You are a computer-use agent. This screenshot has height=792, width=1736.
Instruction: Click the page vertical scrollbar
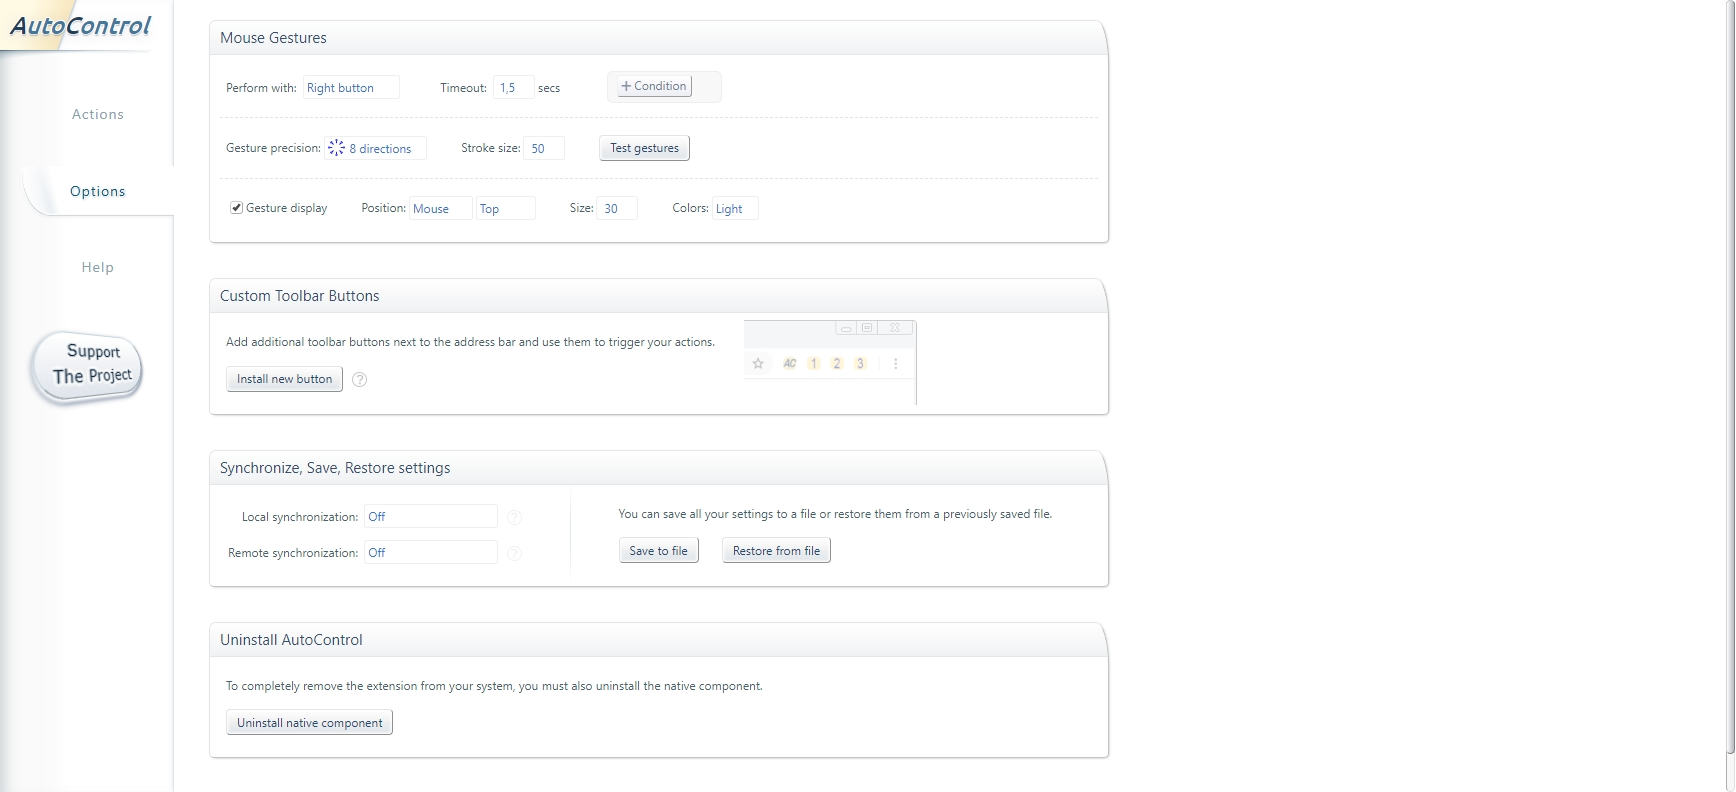(1730, 375)
